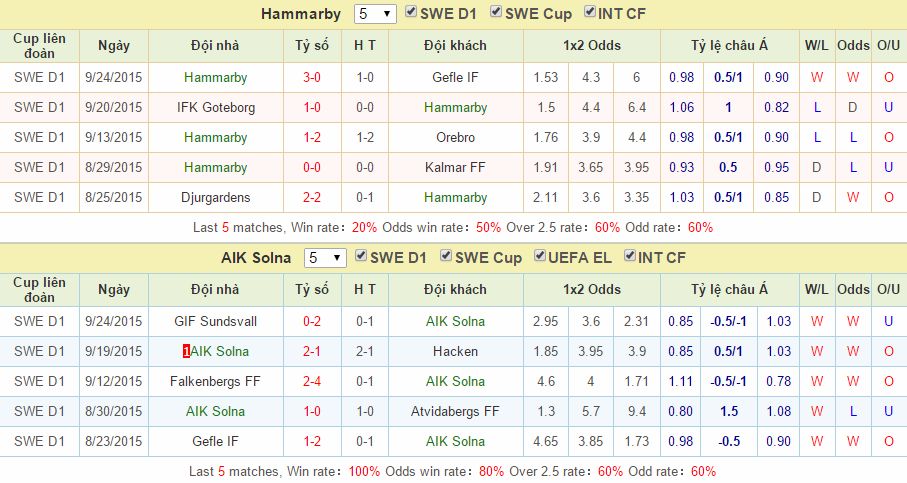Click the 2-4 score against Falkenbergs FF
The image size is (907, 483).
(x=312, y=381)
